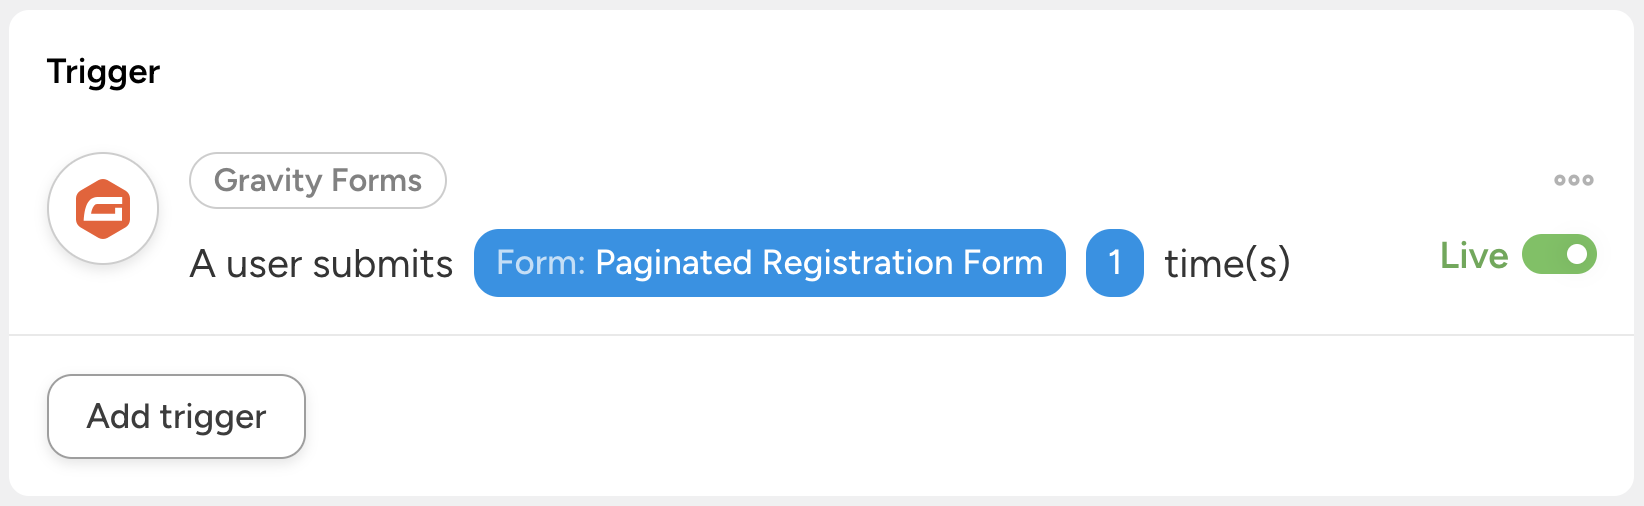Image resolution: width=1644 pixels, height=506 pixels.
Task: Turn off the Live trigger switch
Action: [1558, 255]
